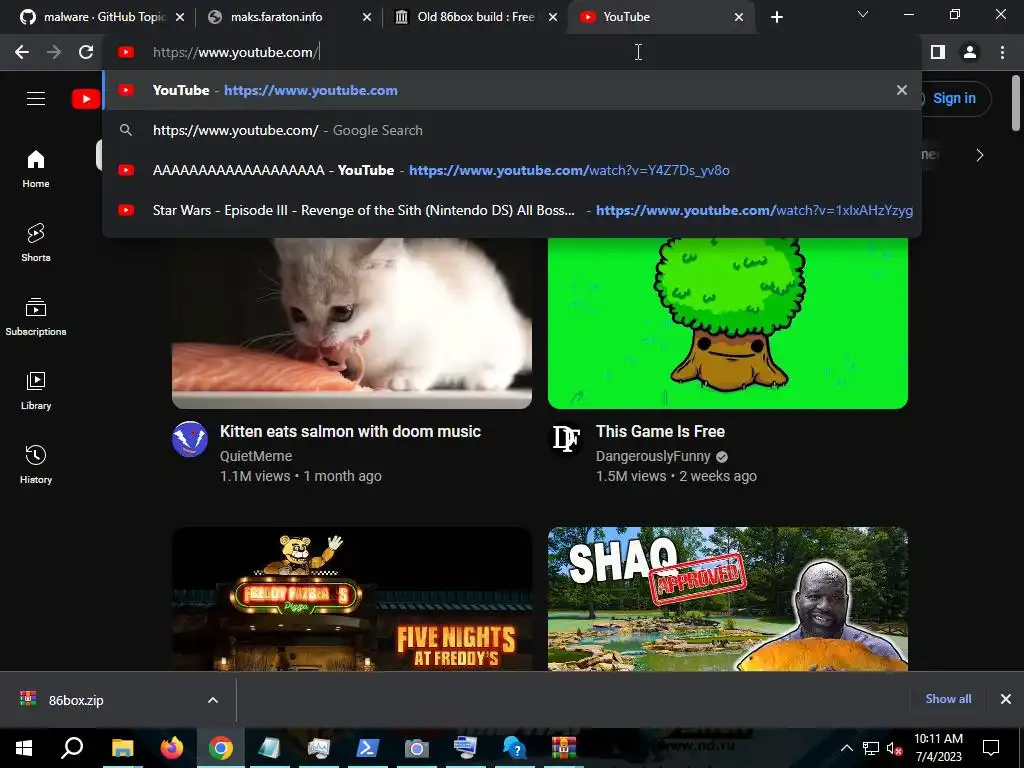
Task: Open taskbar search
Action: [72, 748]
